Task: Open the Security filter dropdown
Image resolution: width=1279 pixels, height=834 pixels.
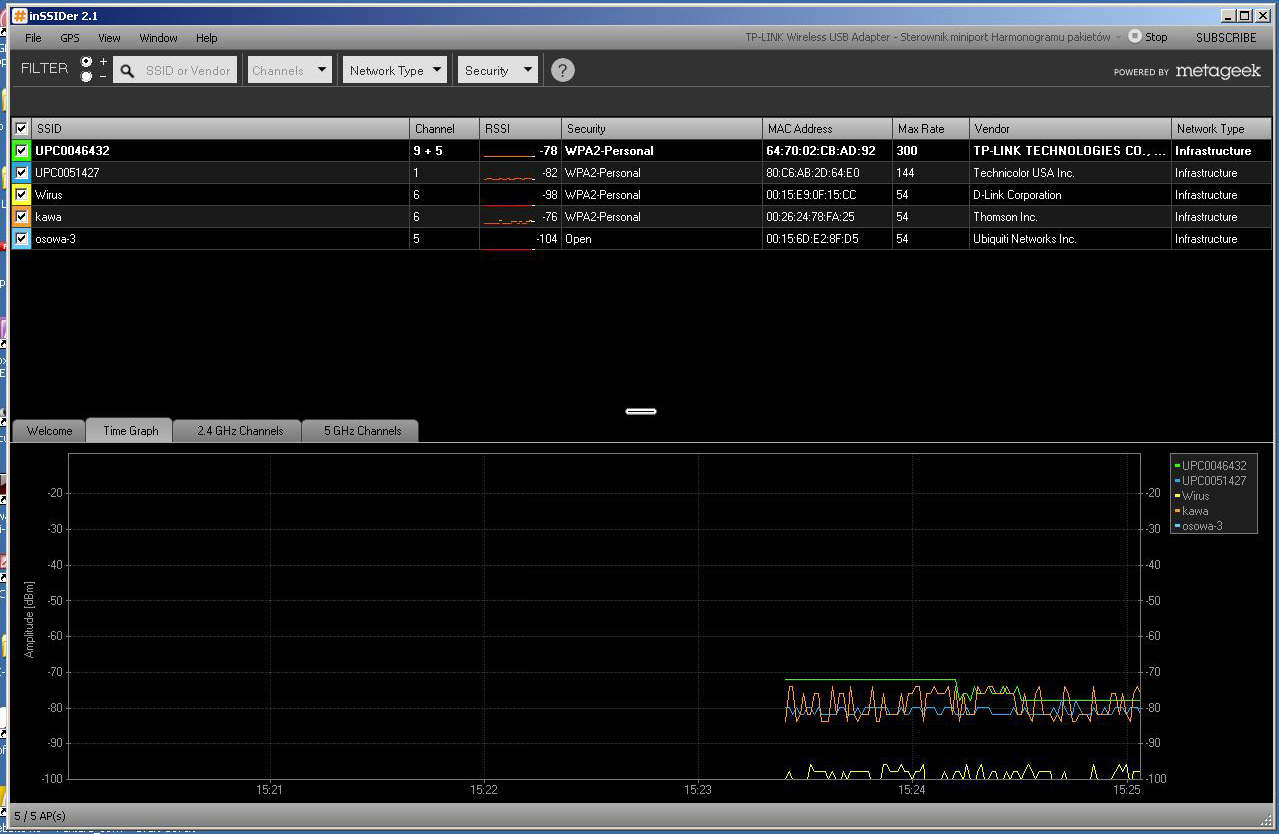Action: [499, 70]
